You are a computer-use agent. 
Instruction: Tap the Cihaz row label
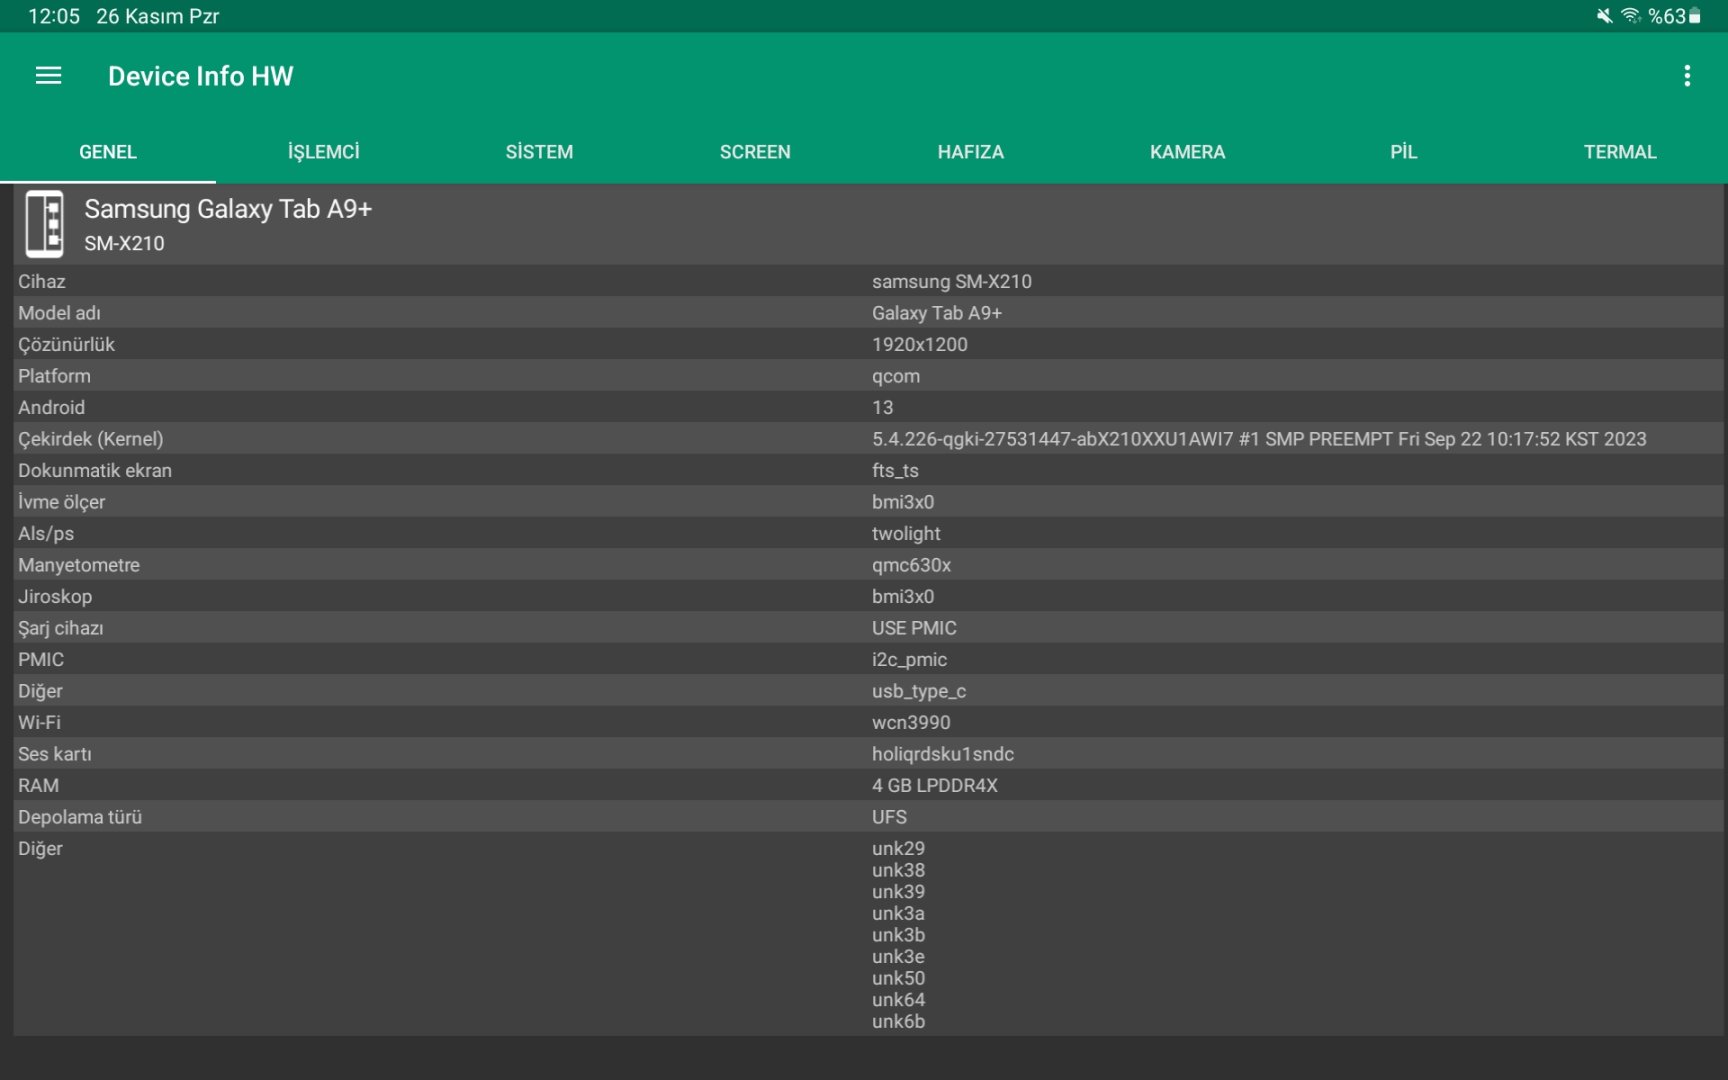point(42,282)
